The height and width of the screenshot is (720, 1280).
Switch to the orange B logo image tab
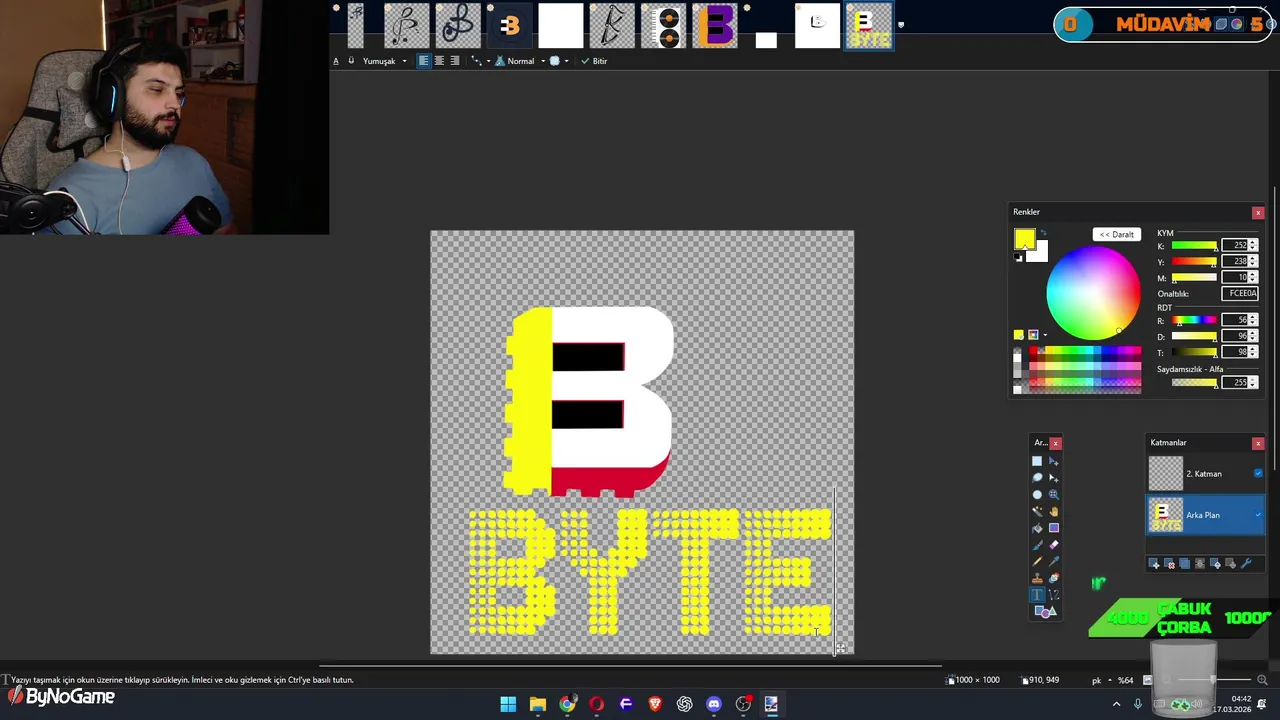click(509, 26)
